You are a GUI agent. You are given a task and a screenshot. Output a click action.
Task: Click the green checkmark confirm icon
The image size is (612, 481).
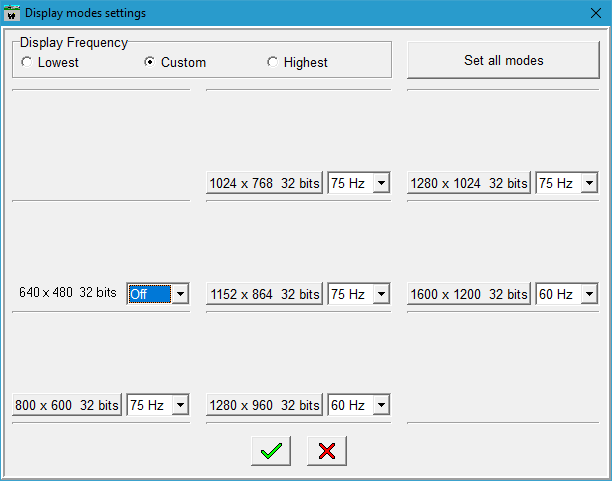tap(270, 451)
